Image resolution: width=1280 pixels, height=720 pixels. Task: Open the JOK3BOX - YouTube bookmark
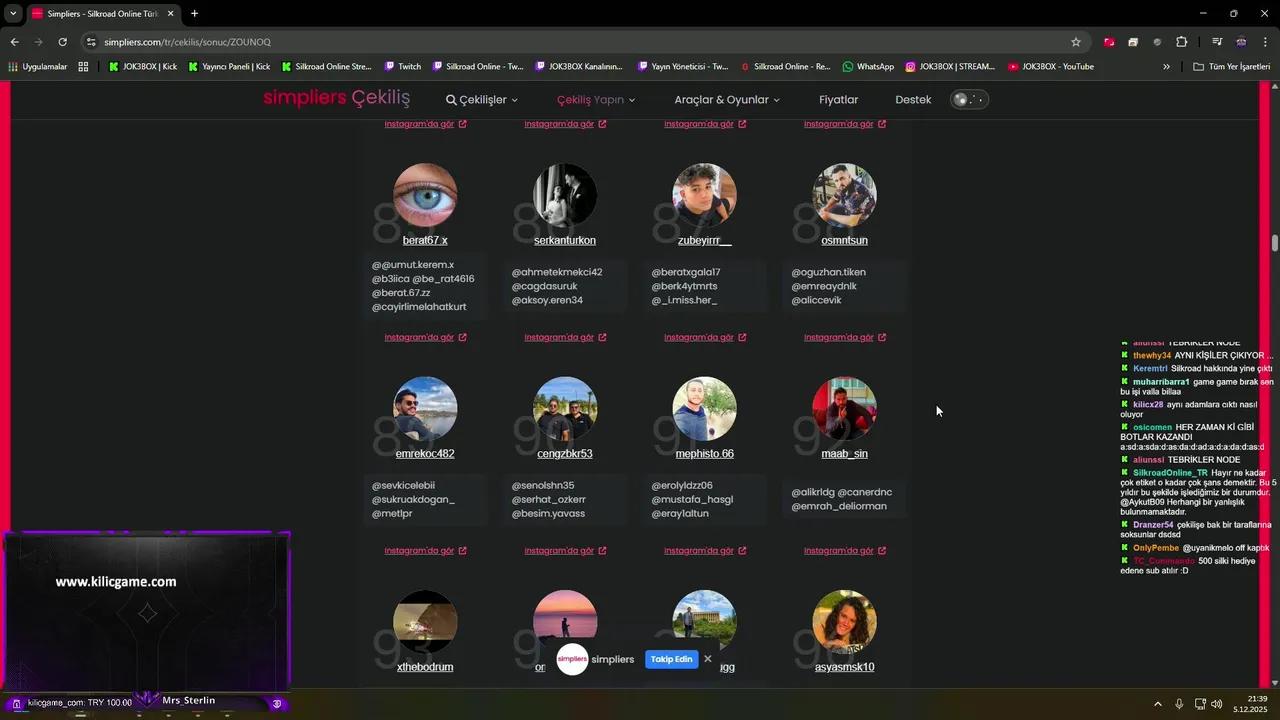[1051, 67]
